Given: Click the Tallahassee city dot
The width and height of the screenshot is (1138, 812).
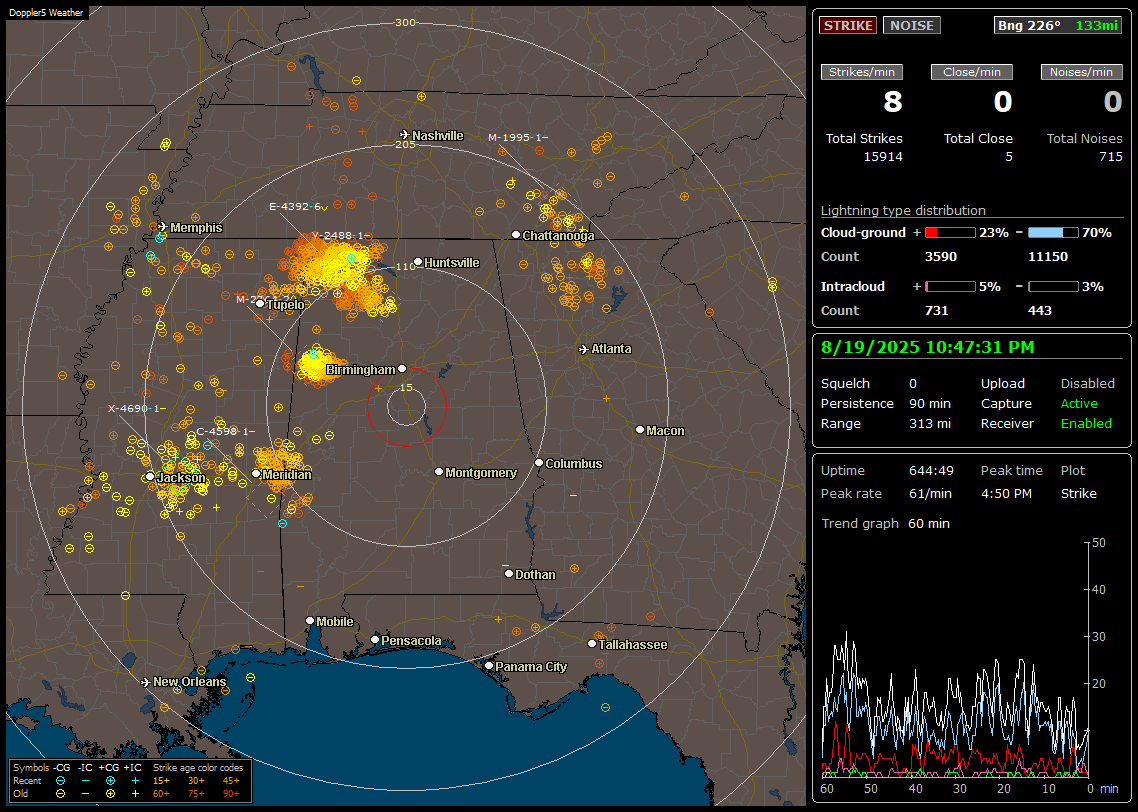Looking at the screenshot, I should click(x=592, y=644).
